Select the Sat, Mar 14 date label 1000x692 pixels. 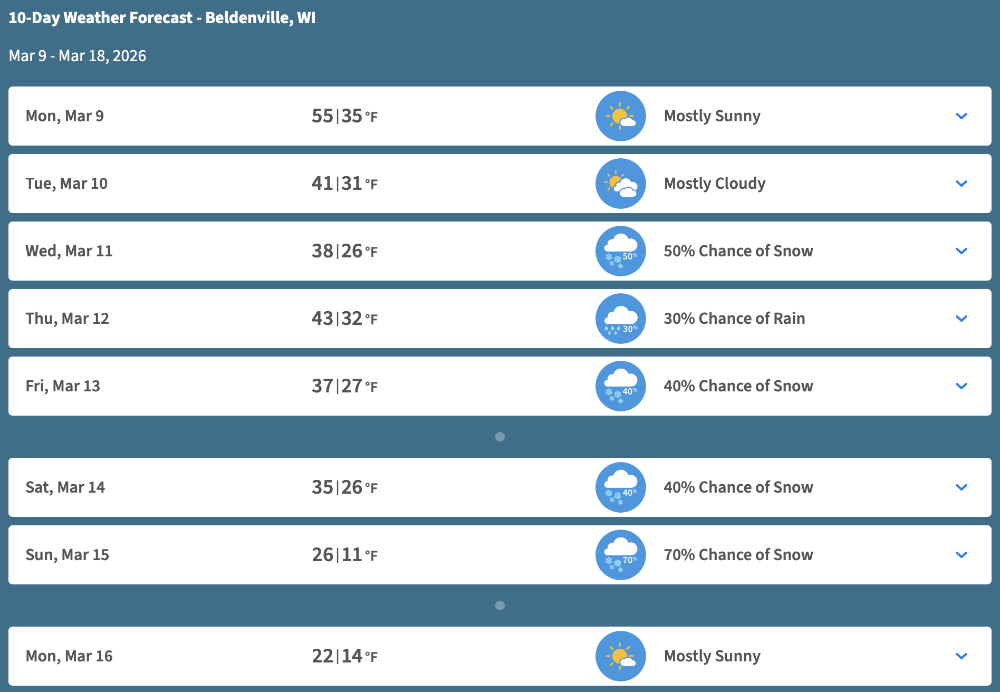[x=65, y=488]
